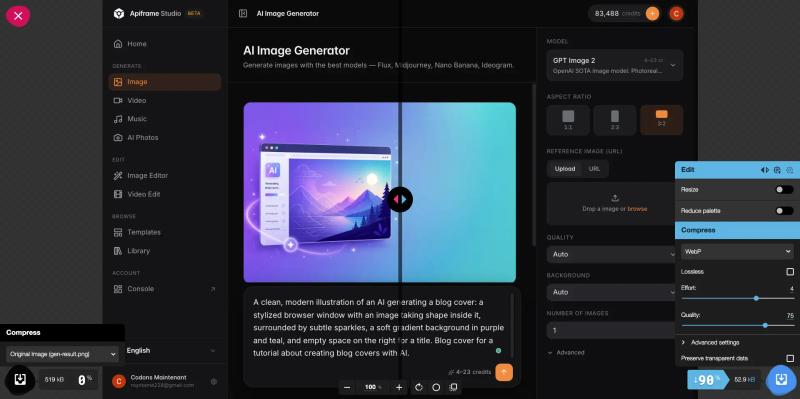Image resolution: width=800 pixels, height=399 pixels.
Task: Click the Quality value field showing 75
Action: 789,315
